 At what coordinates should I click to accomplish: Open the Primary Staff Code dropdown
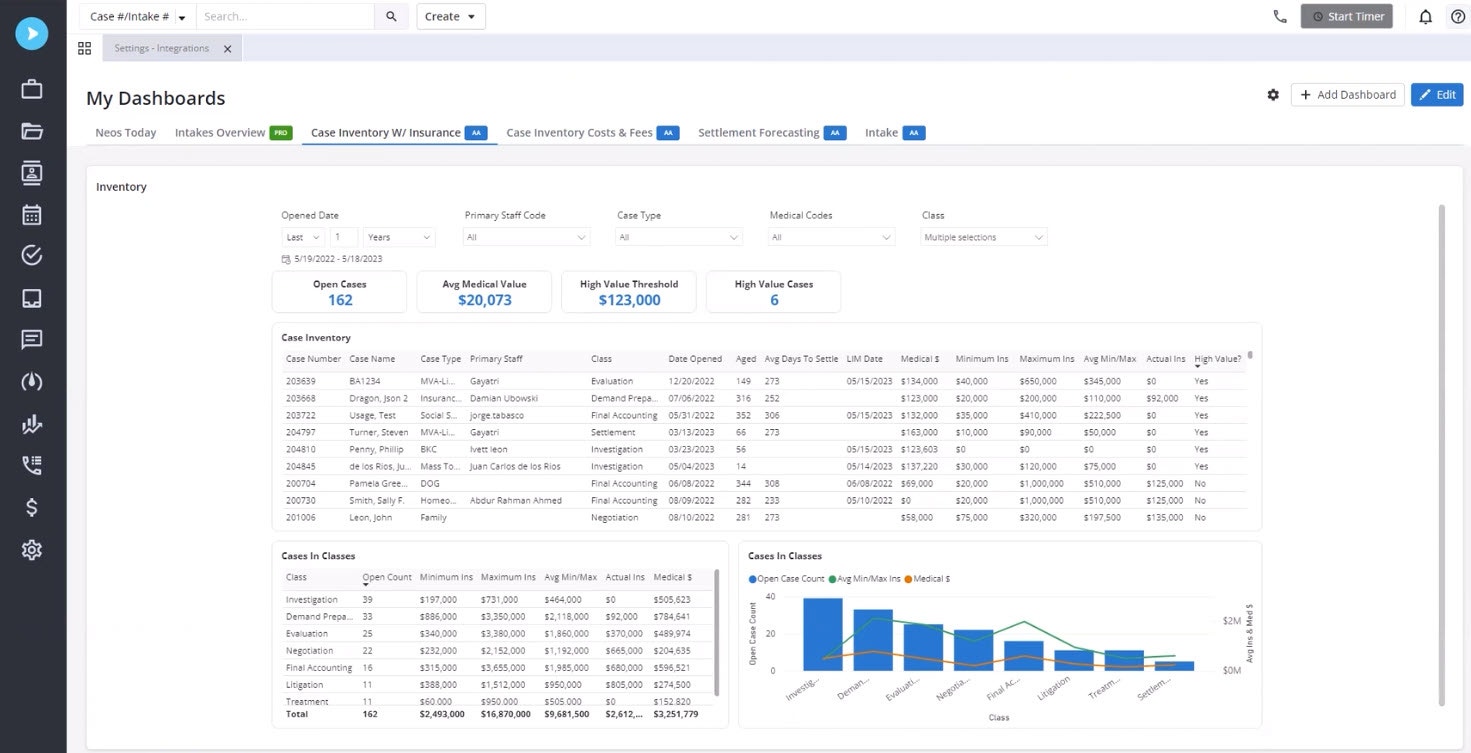click(x=527, y=238)
